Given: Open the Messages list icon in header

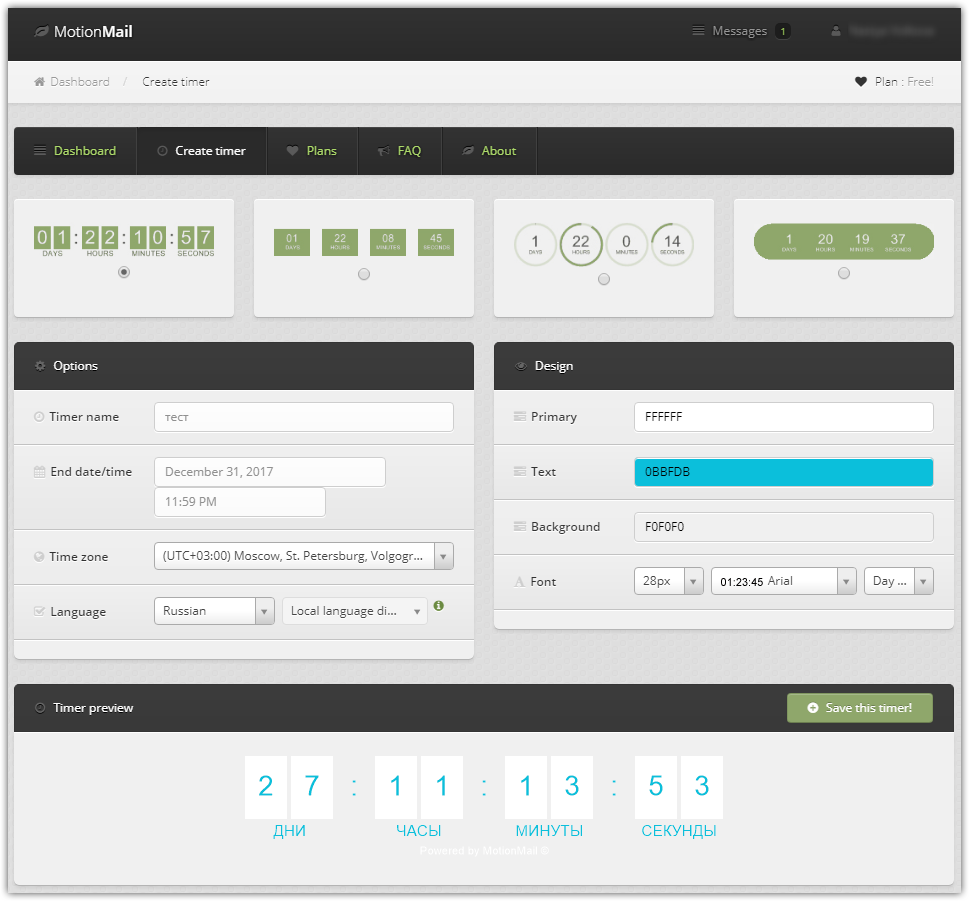Looking at the screenshot, I should pyautogui.click(x=698, y=31).
